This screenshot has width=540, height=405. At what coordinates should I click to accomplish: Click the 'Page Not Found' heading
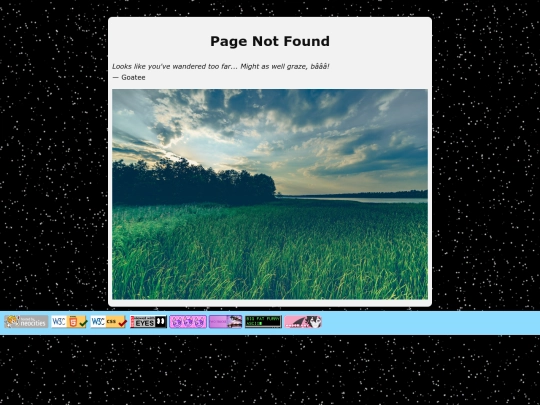[x=270, y=41]
